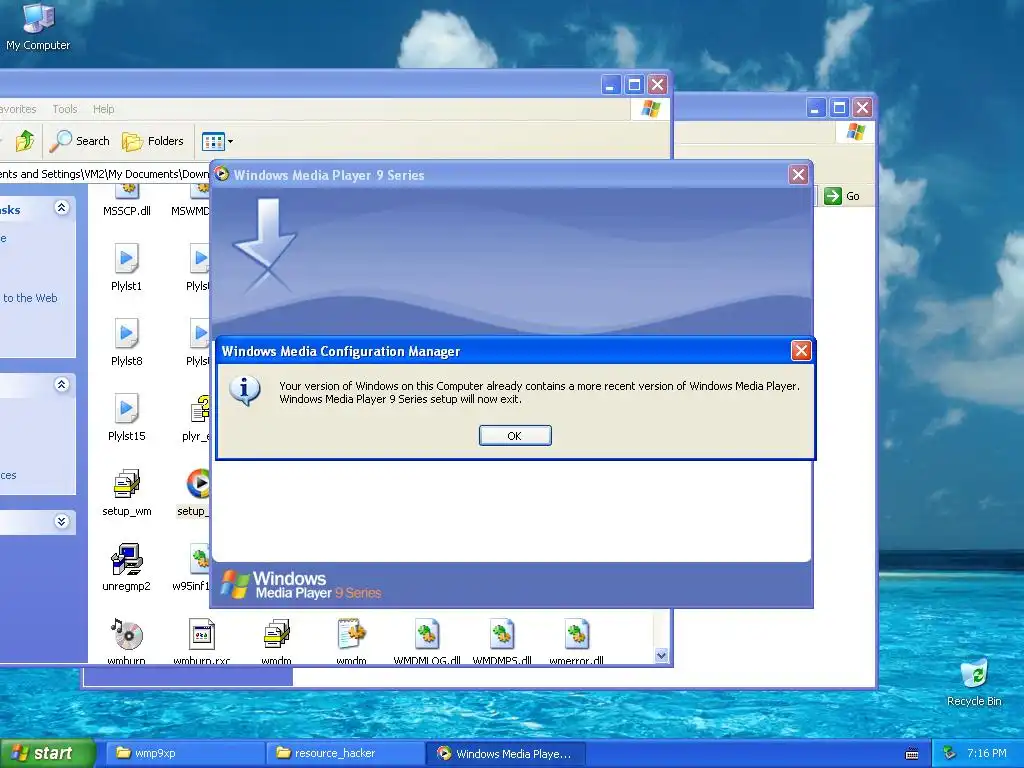Close the Windows Media Player 9 Series setup window

(x=798, y=174)
